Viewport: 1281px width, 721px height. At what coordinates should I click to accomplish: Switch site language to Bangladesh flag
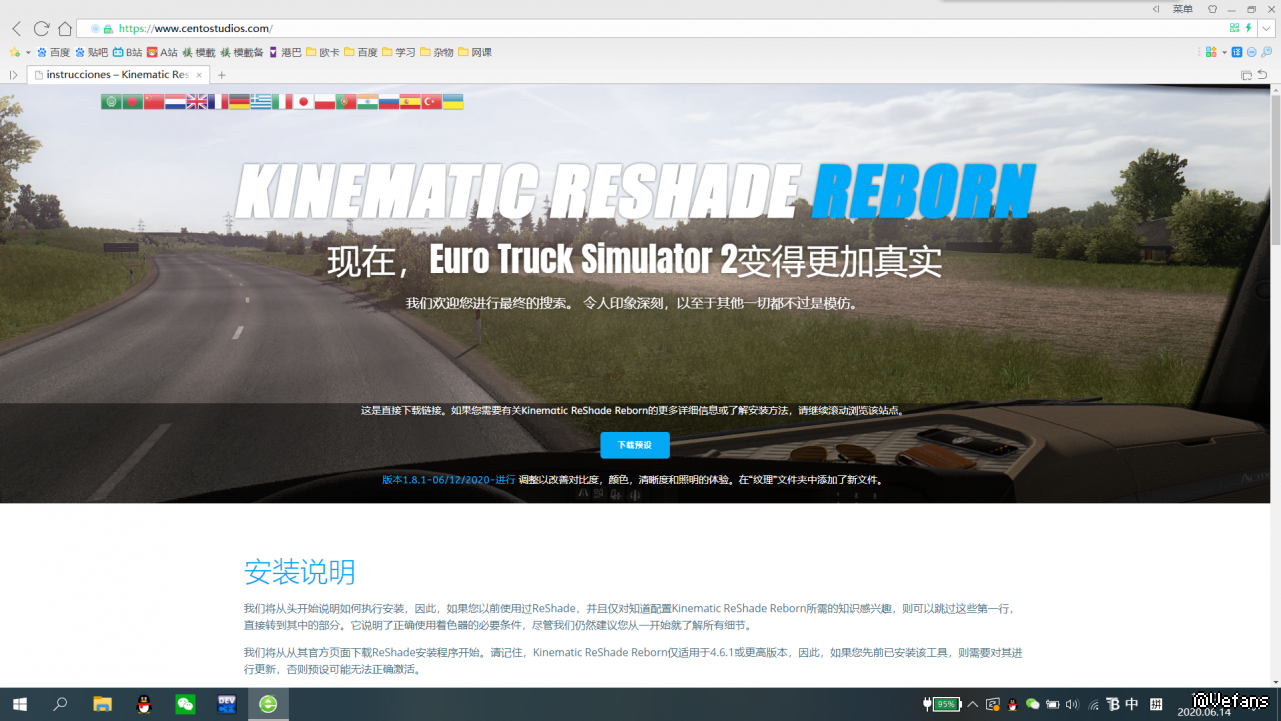[x=132, y=101]
